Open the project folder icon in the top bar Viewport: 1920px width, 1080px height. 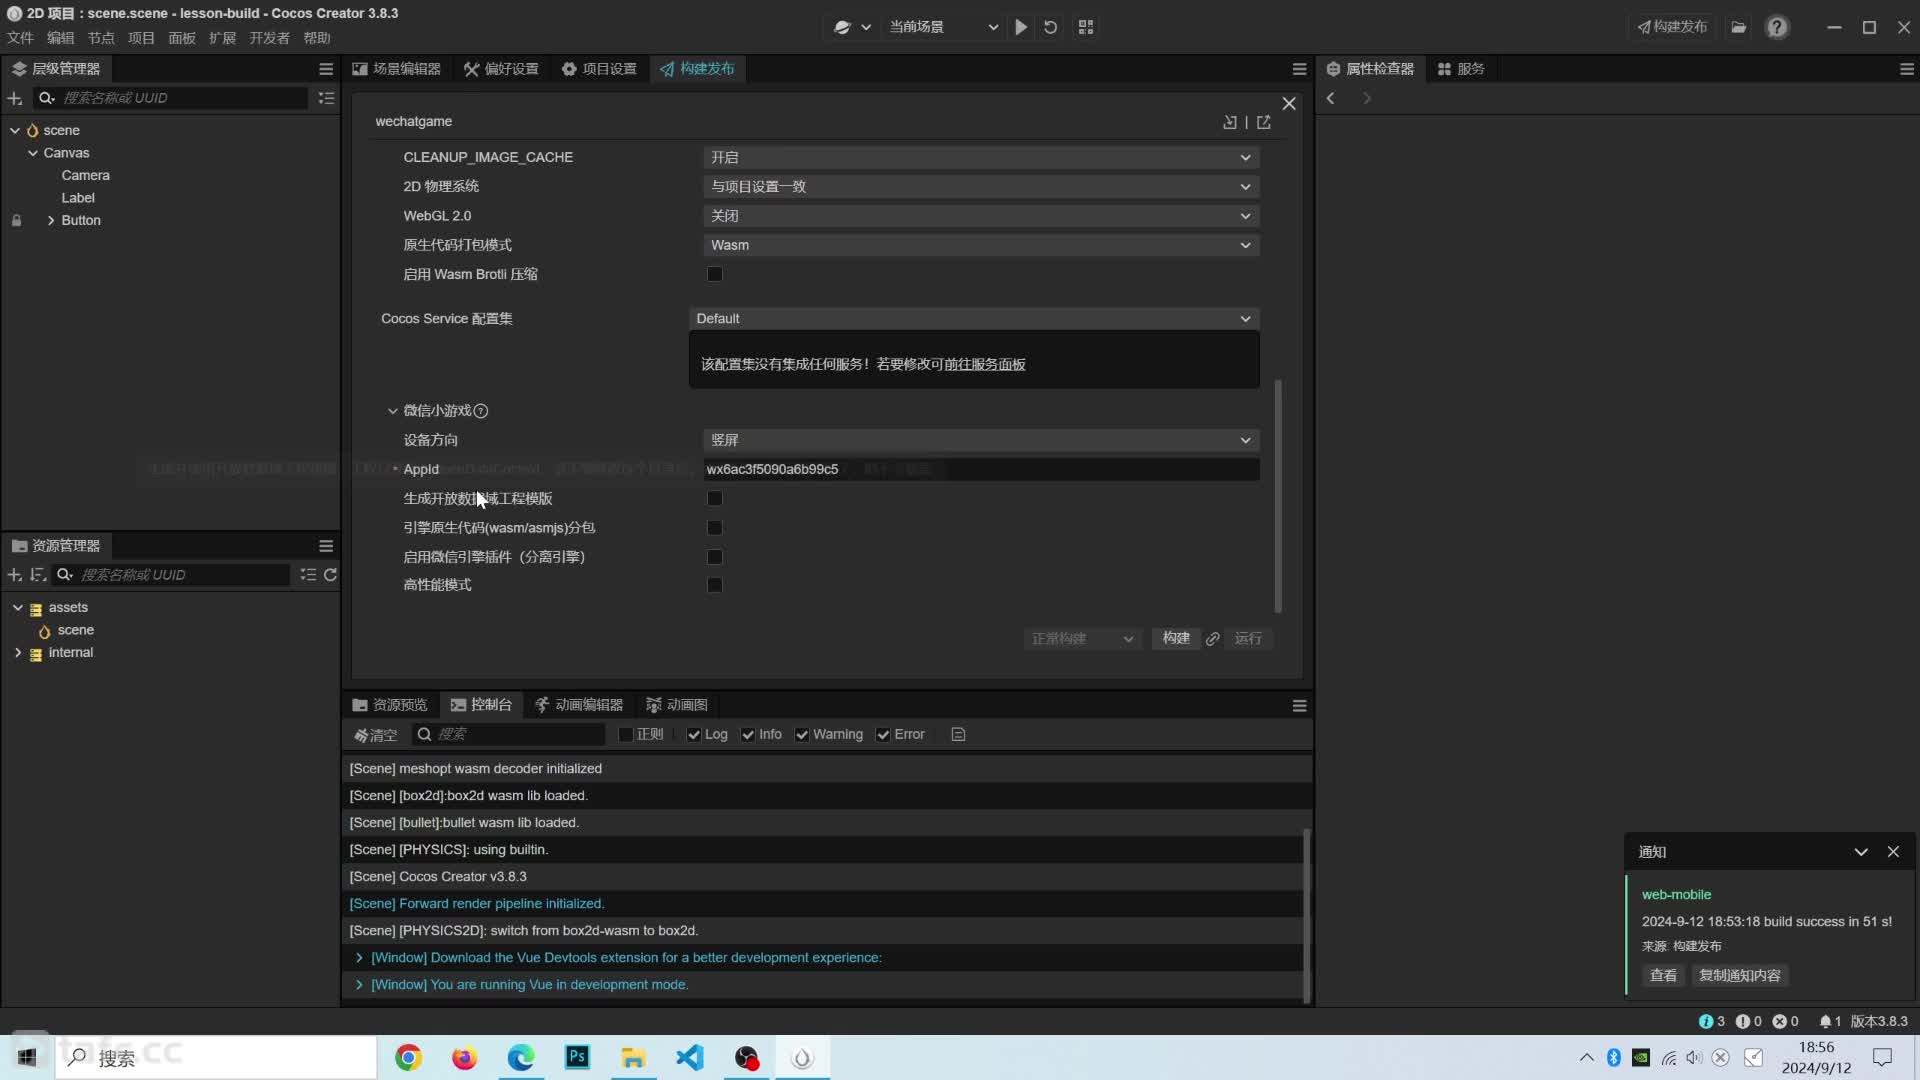pyautogui.click(x=1739, y=27)
